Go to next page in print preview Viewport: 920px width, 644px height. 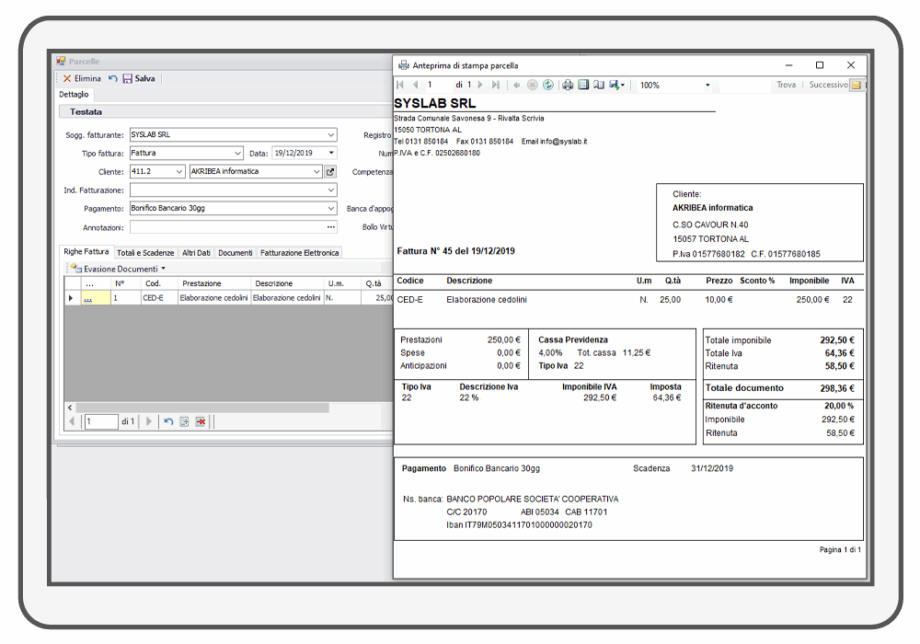coord(481,85)
